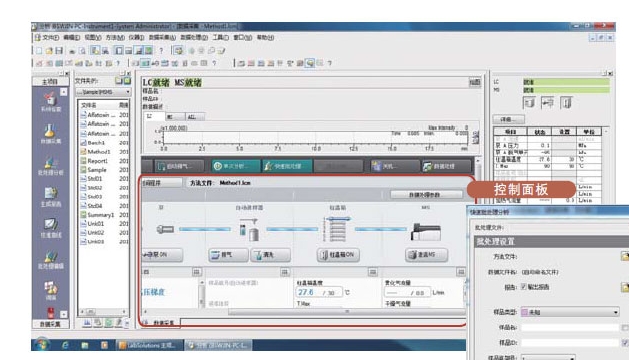Image resolution: width=629 pixels, height=360 pixels.
Task: Click the Open folder toolbar icon
Action: (49, 51)
